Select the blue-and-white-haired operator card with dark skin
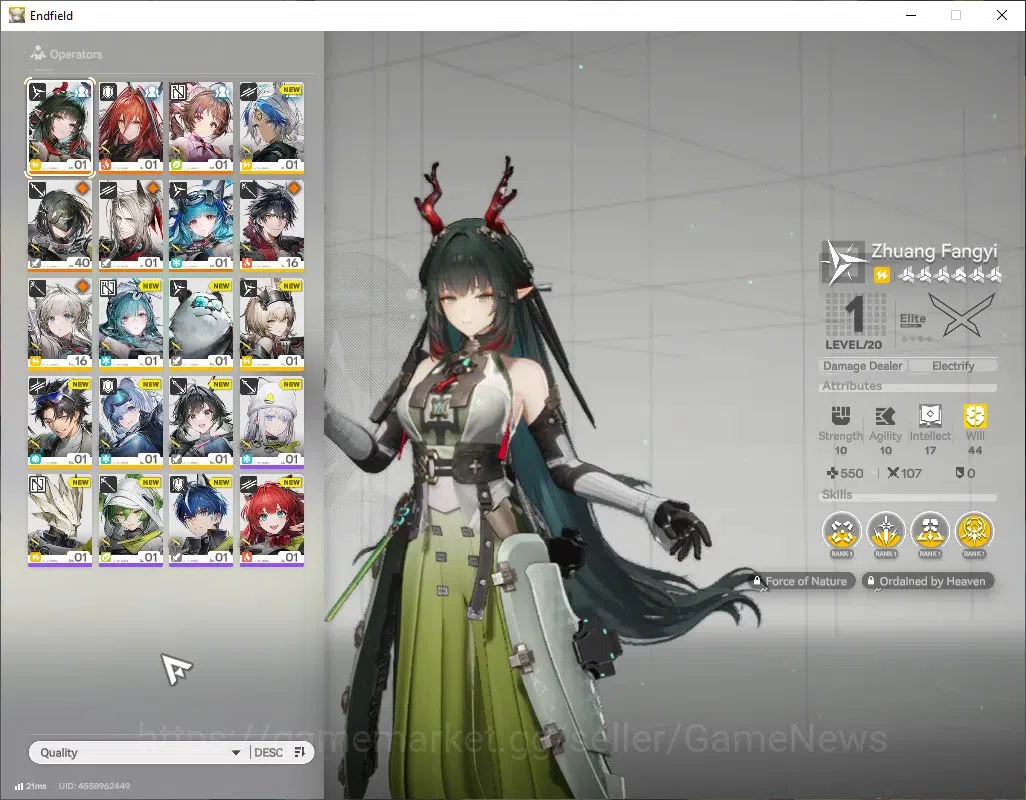The height and width of the screenshot is (800, 1026). pyautogui.click(x=272, y=128)
